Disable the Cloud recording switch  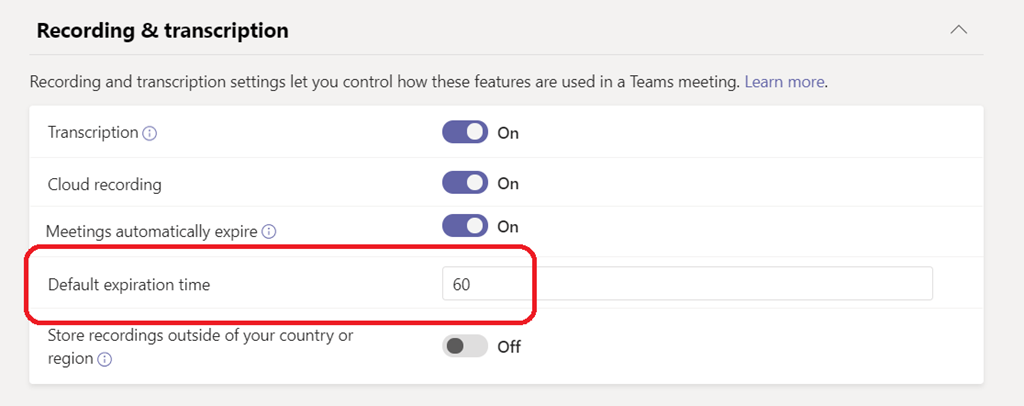[465, 183]
